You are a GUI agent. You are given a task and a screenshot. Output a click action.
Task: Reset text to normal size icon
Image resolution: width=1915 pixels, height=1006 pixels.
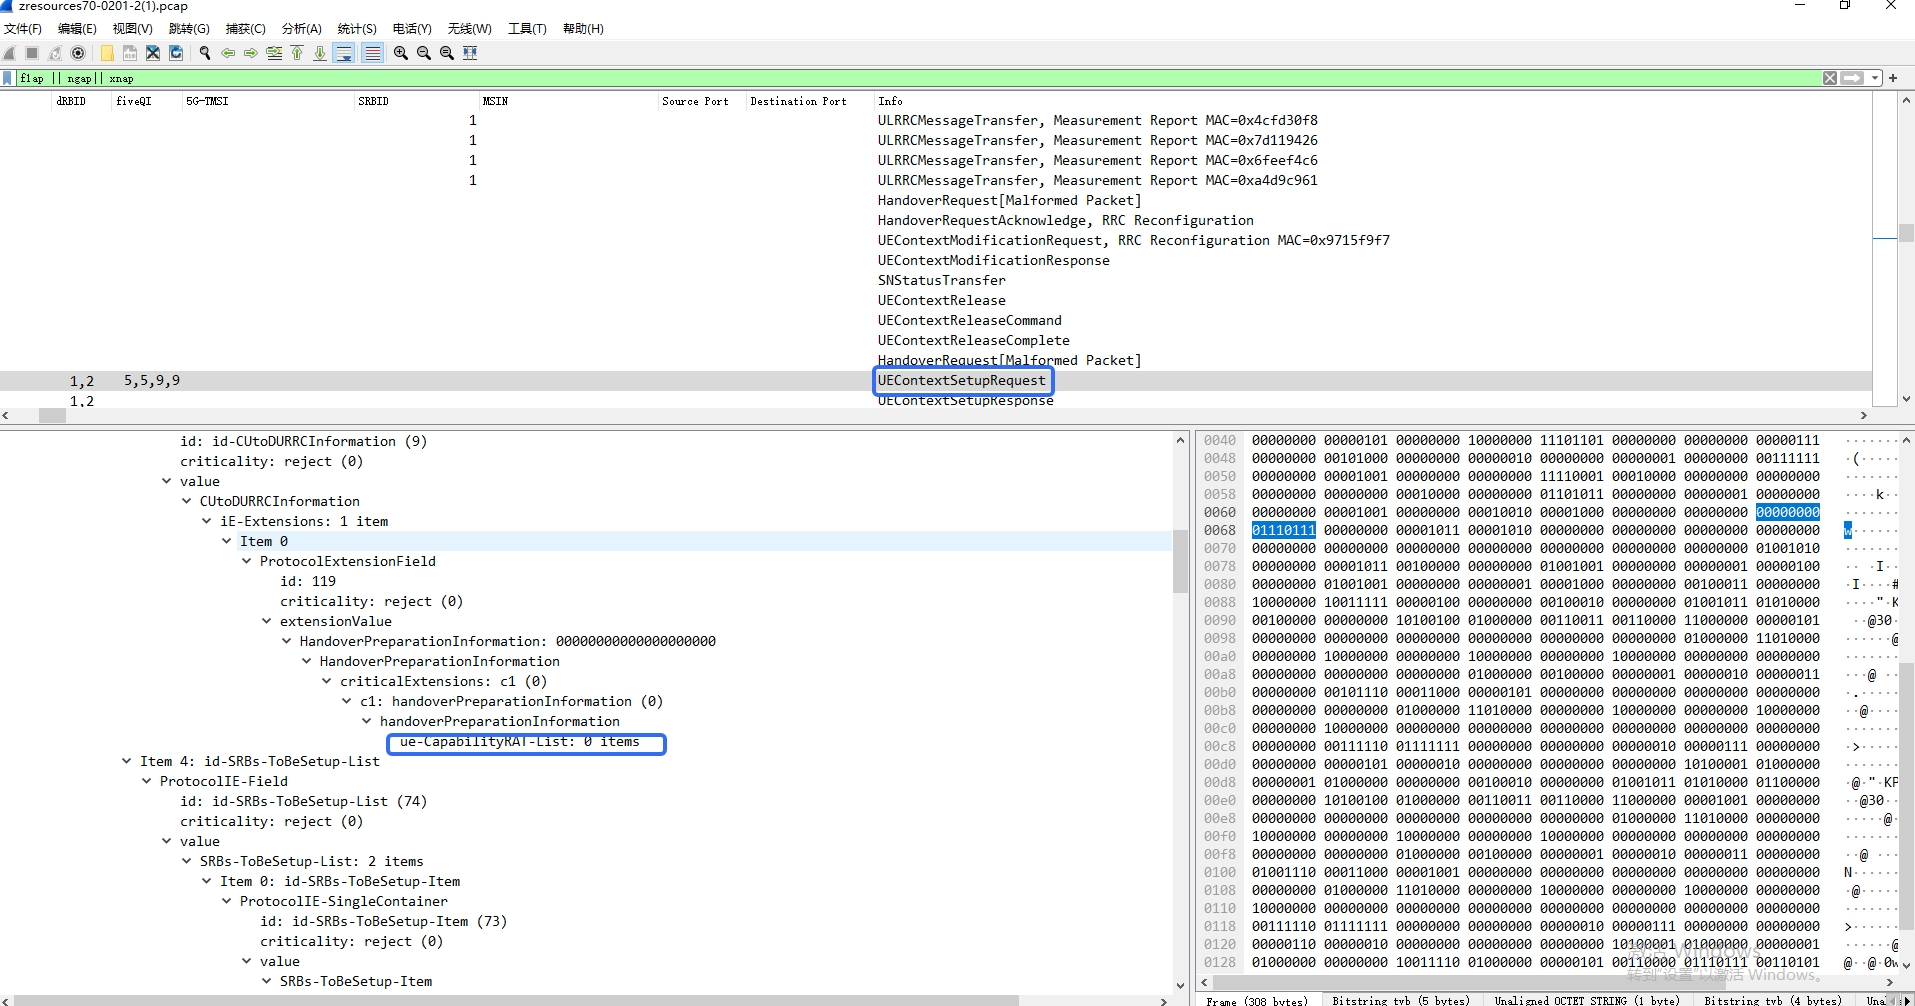point(447,53)
